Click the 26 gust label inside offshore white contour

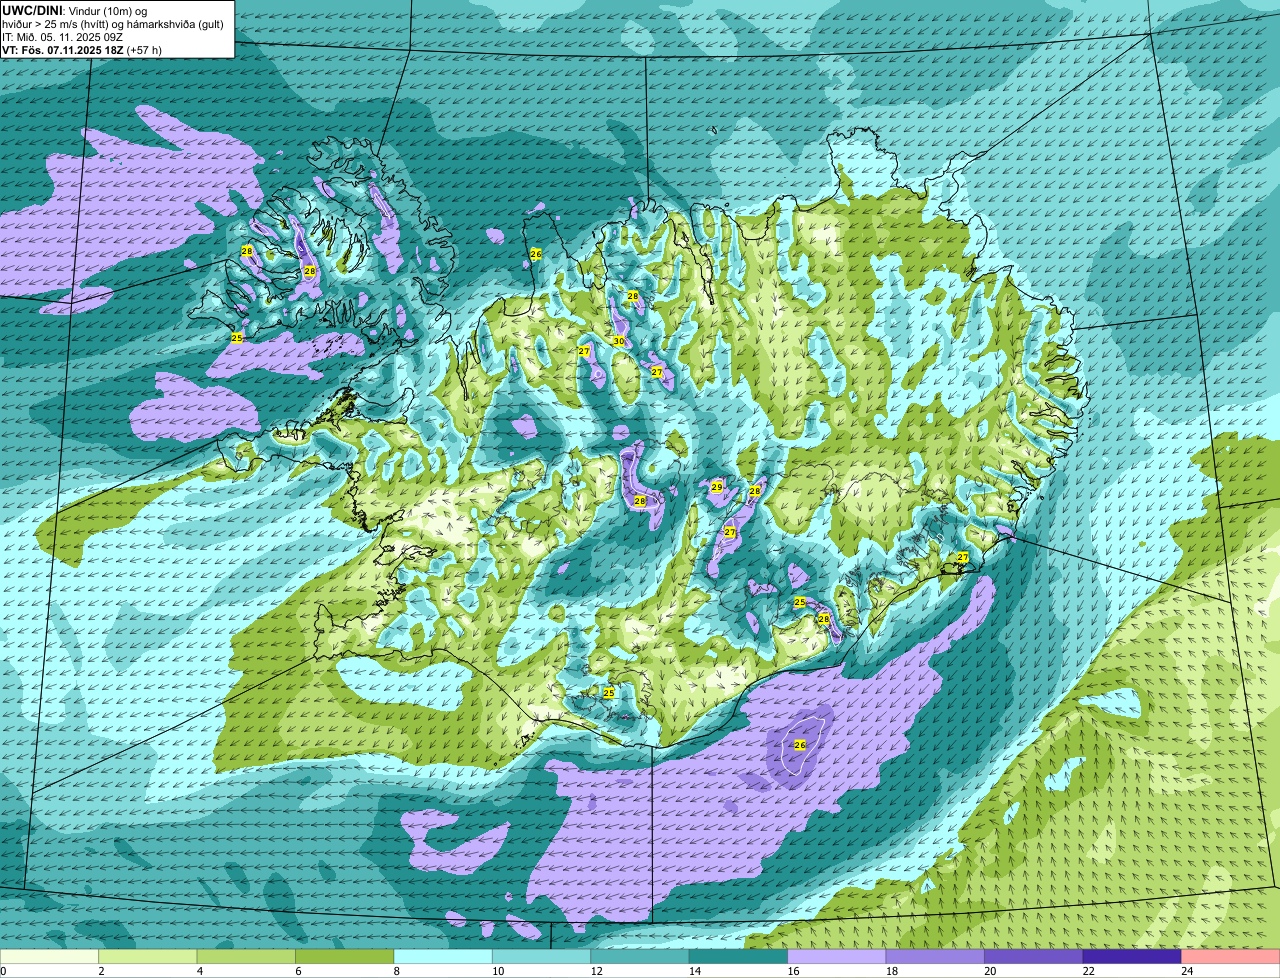click(x=800, y=745)
